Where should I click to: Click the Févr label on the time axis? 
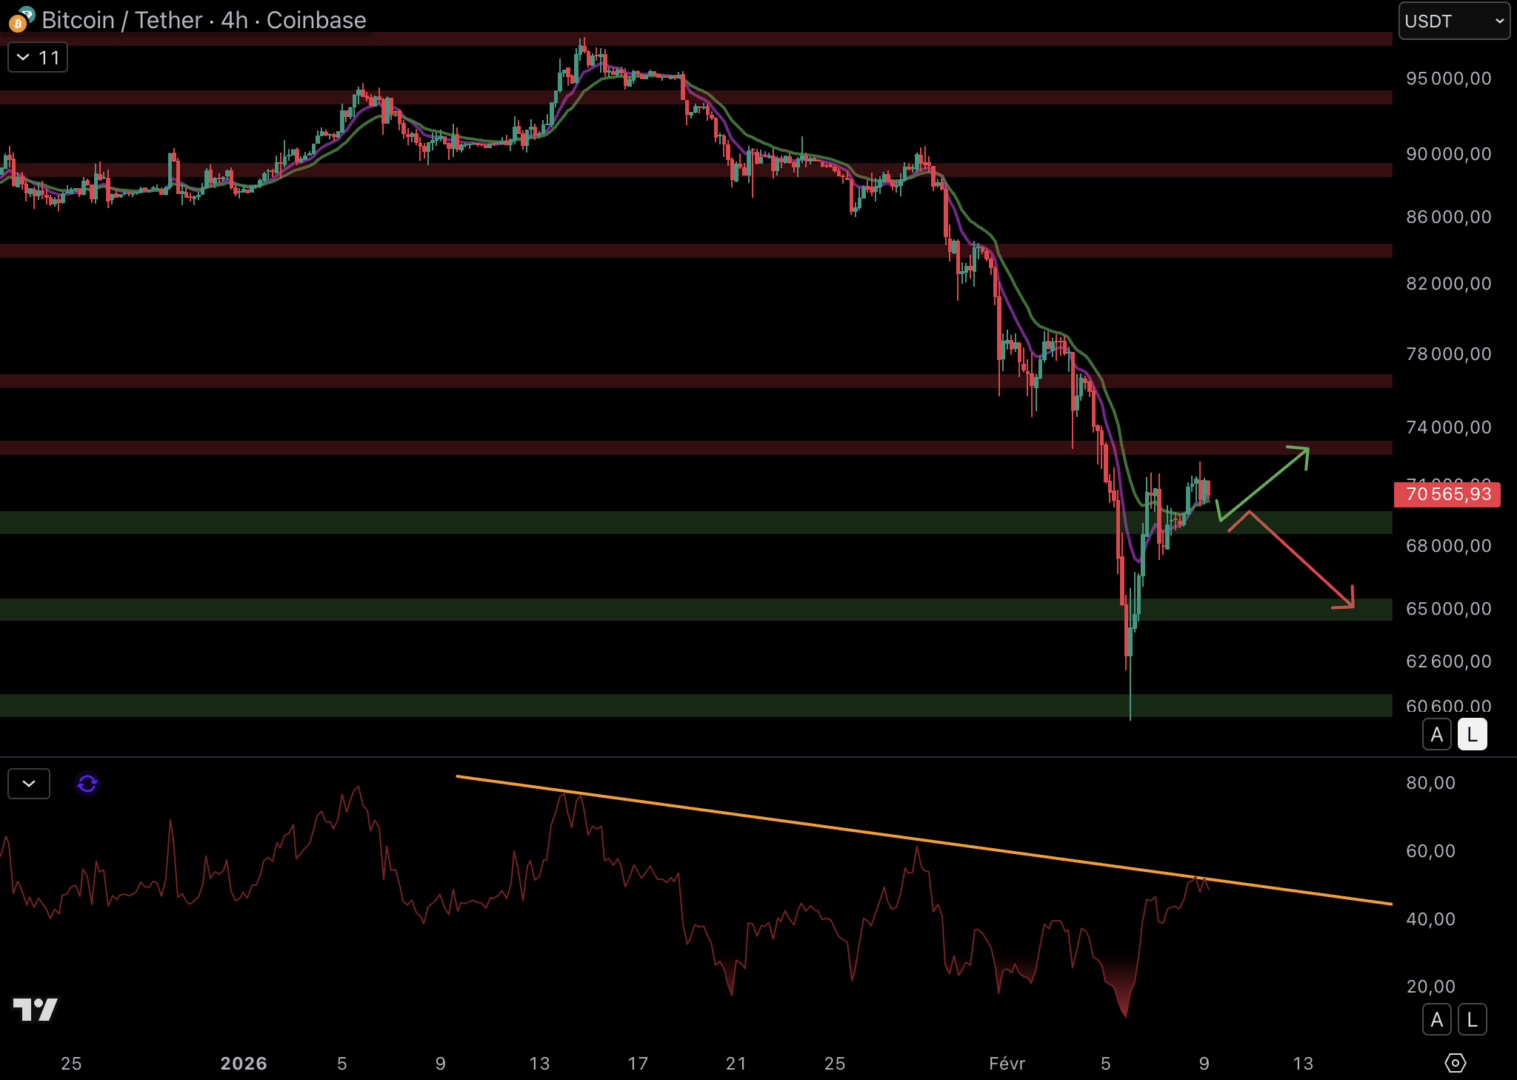[x=1006, y=1064]
